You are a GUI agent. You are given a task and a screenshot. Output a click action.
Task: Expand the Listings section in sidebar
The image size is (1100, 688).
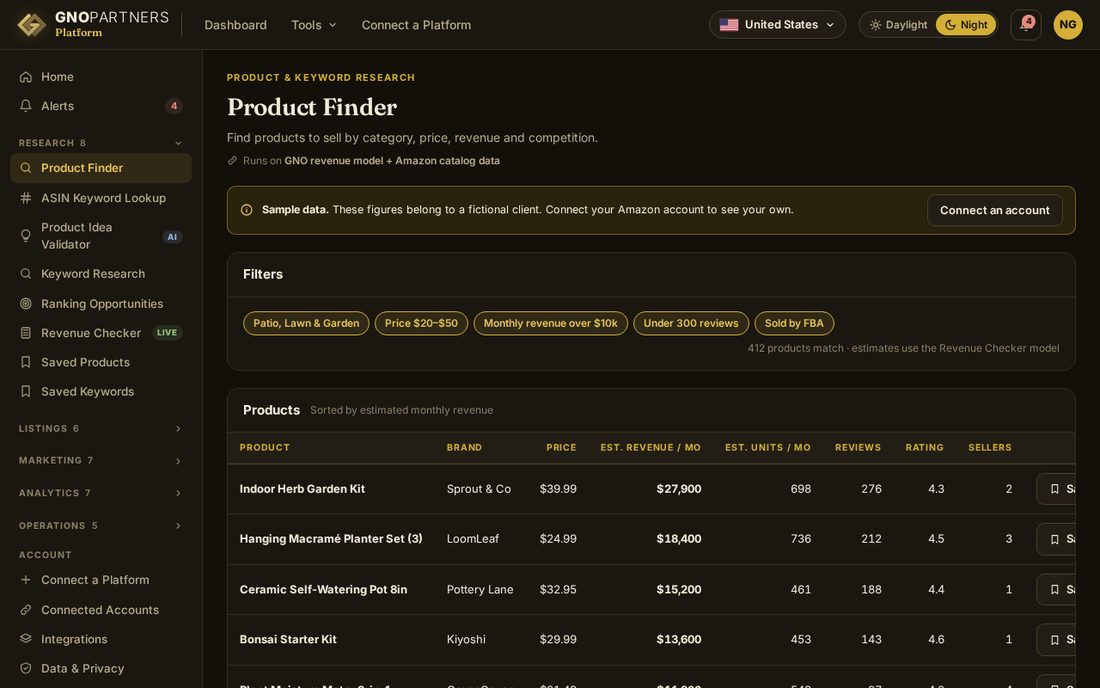click(x=100, y=429)
